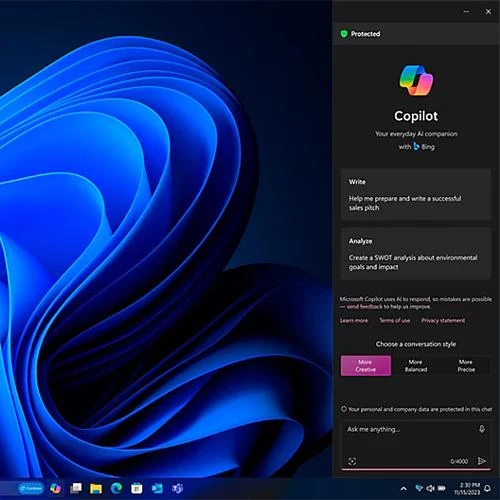Click the Analyze SWOT analysis suggestion card
Viewport: 500px width, 500px height.
(x=416, y=254)
